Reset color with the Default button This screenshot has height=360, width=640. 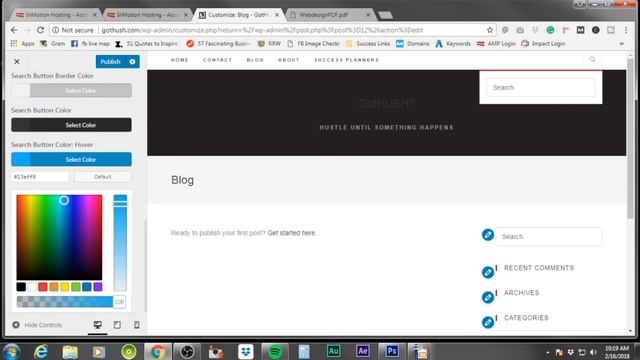click(x=103, y=177)
